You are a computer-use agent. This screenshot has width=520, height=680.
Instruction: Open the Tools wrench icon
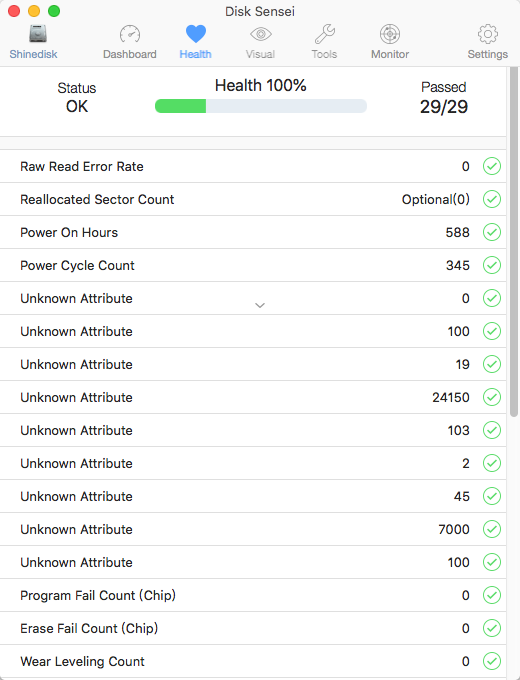[x=324, y=34]
